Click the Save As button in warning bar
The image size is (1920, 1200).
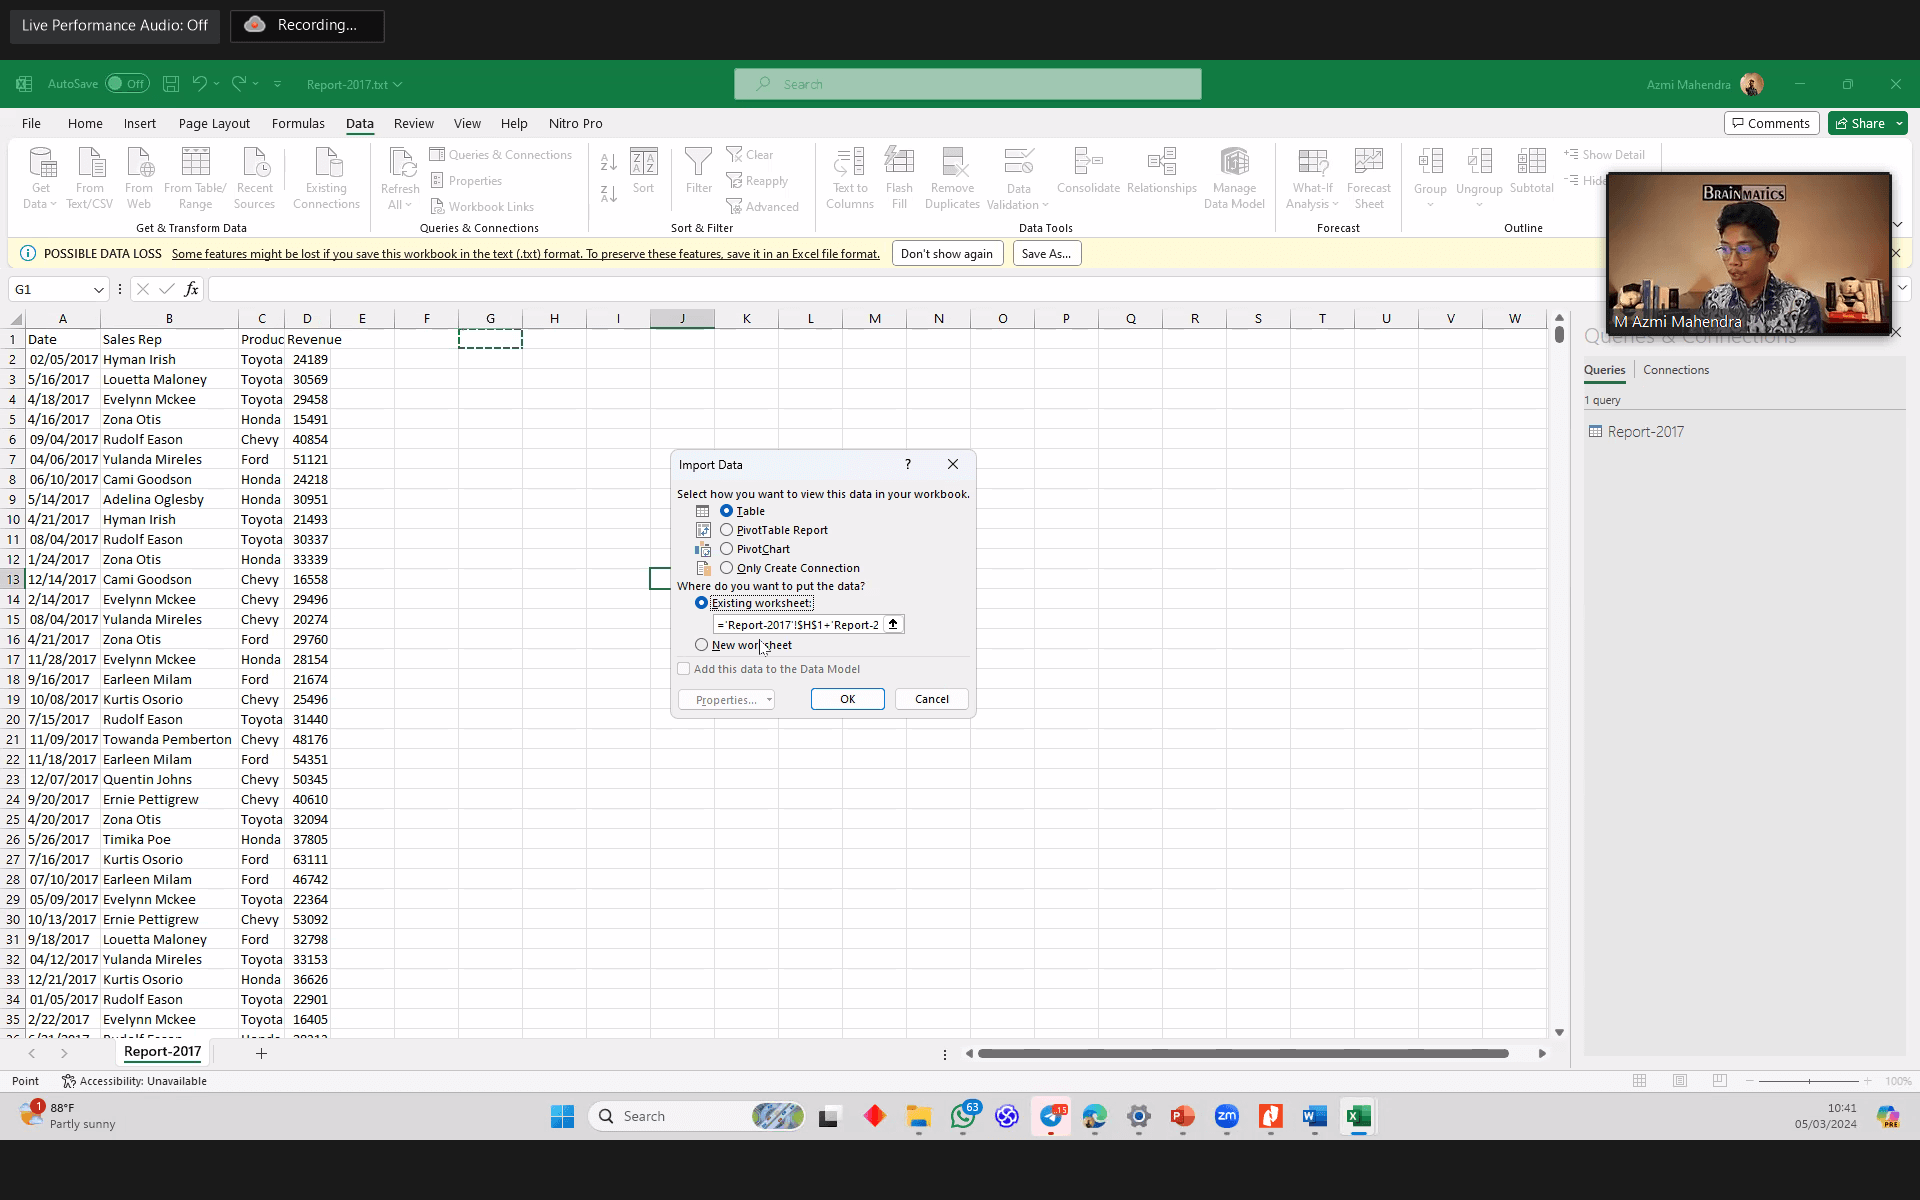pos(1046,253)
